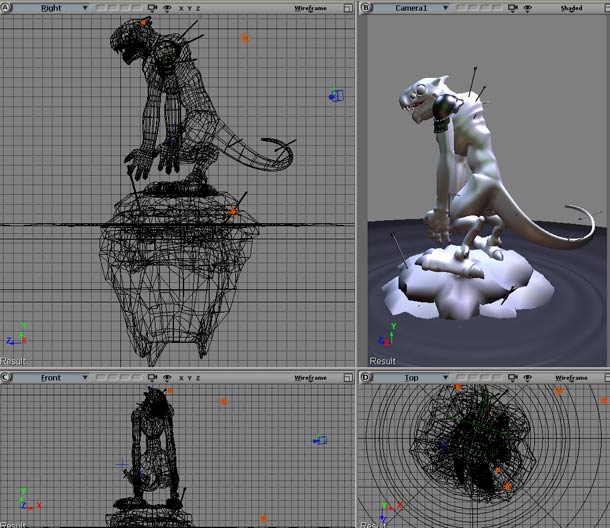610x528 pixels.
Task: Toggle the Z axis button in Front viewport
Action: [x=198, y=378]
